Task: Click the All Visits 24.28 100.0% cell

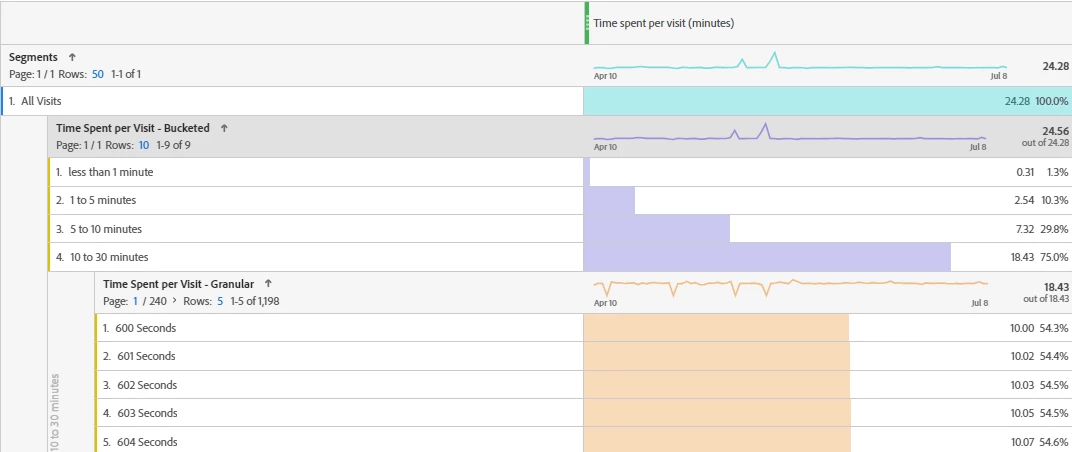Action: click(x=827, y=101)
